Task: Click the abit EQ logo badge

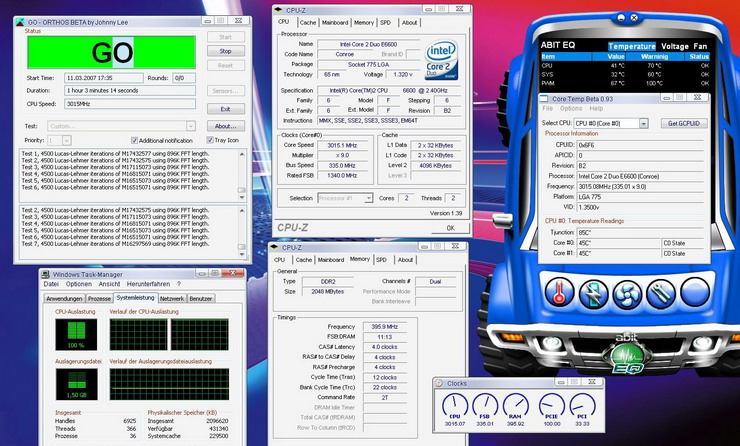Action: coord(627,355)
